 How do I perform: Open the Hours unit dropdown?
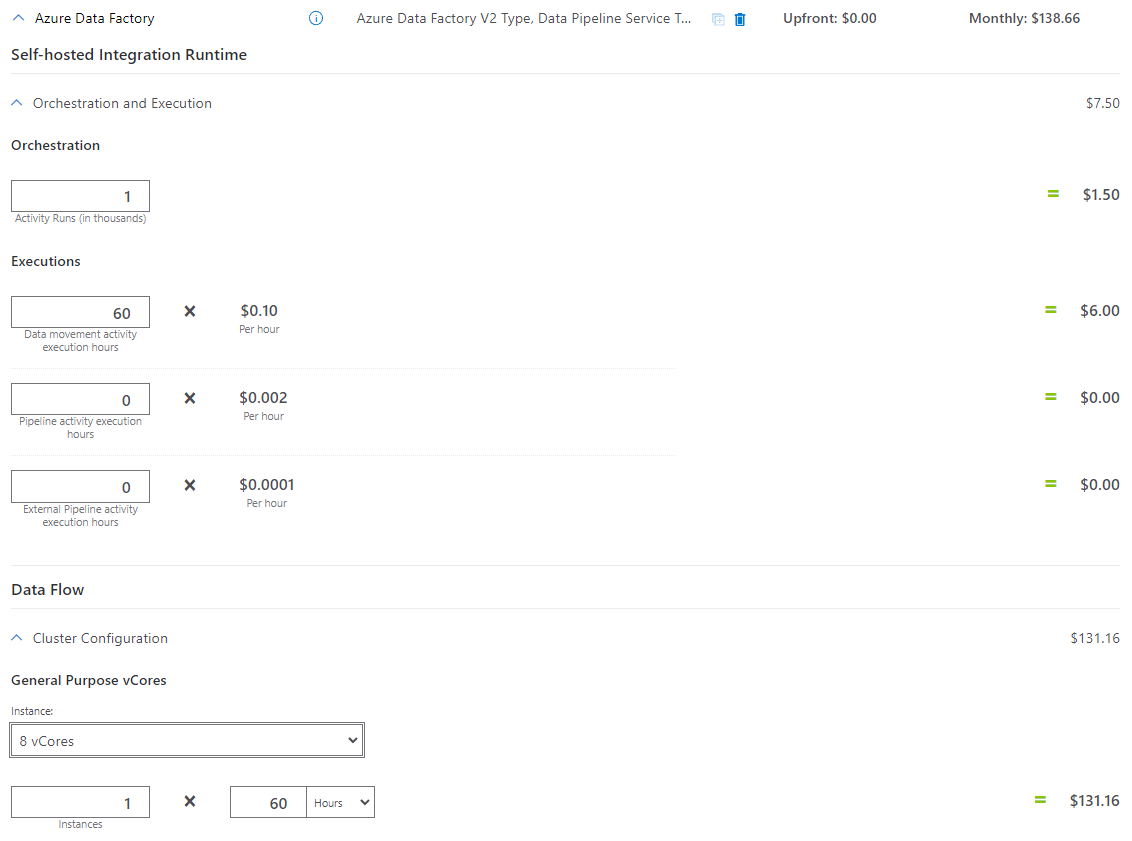coord(341,802)
